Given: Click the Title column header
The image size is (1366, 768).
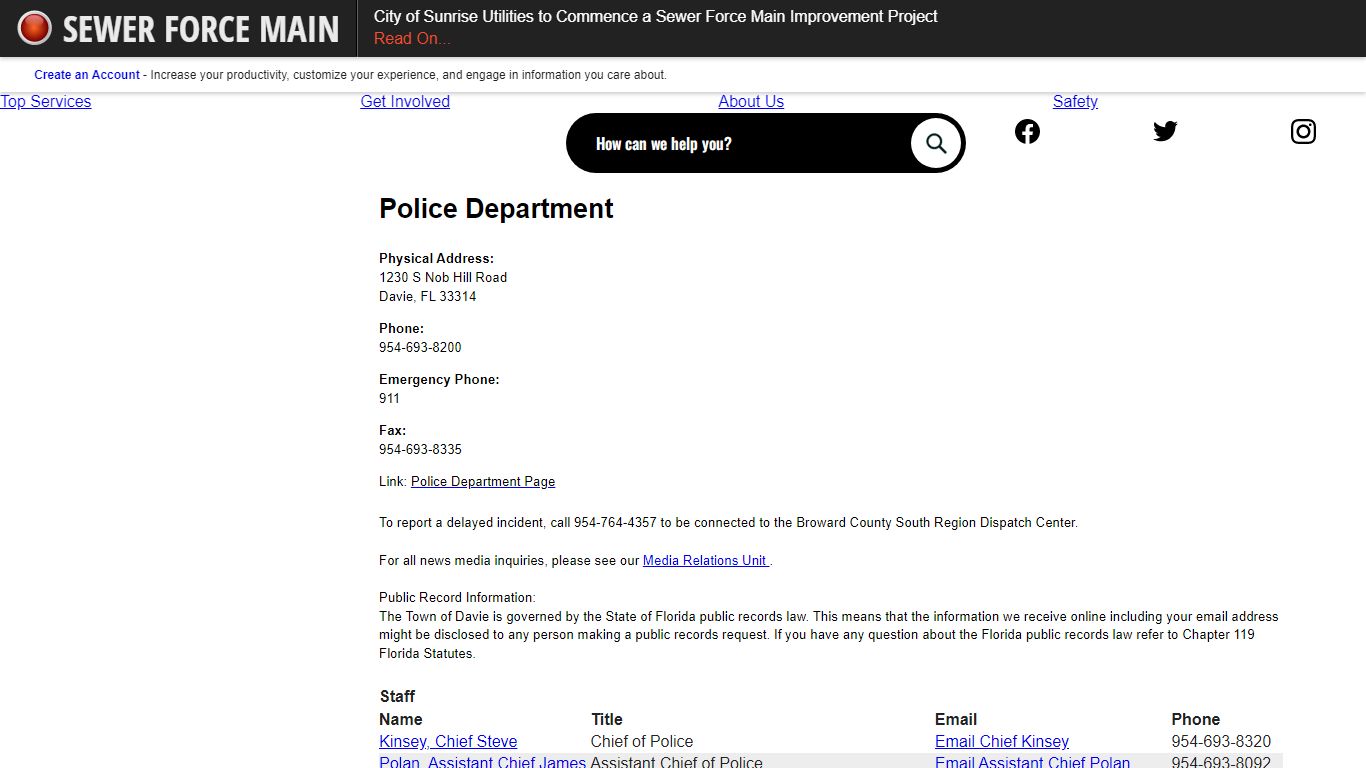Looking at the screenshot, I should coord(607,719).
